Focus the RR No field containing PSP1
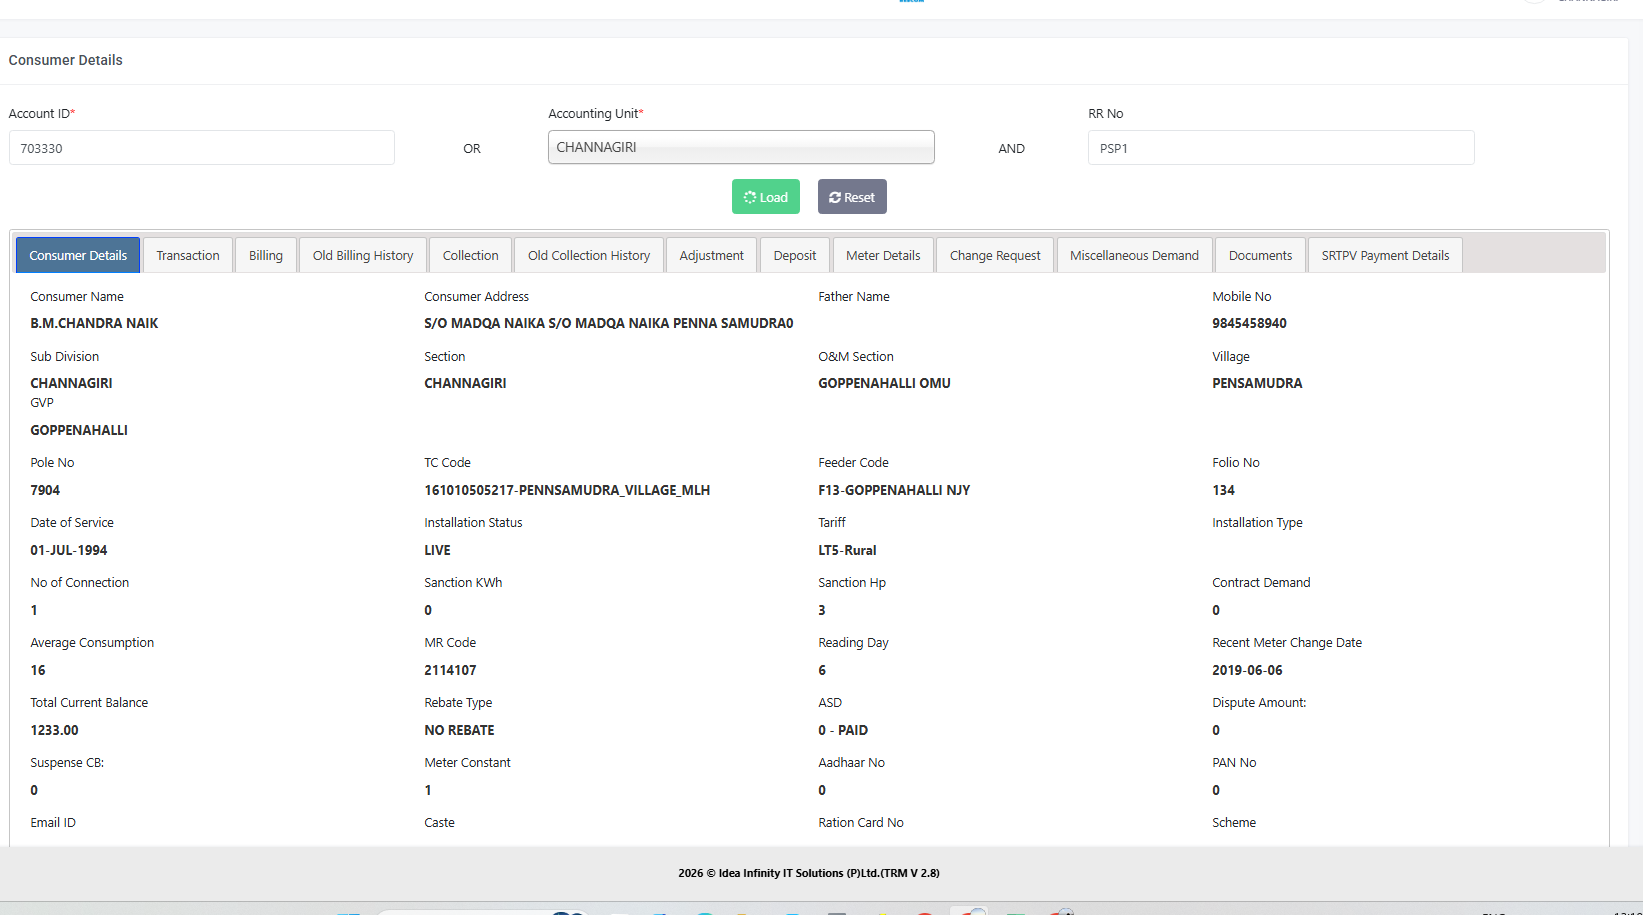The image size is (1643, 915). point(1280,148)
